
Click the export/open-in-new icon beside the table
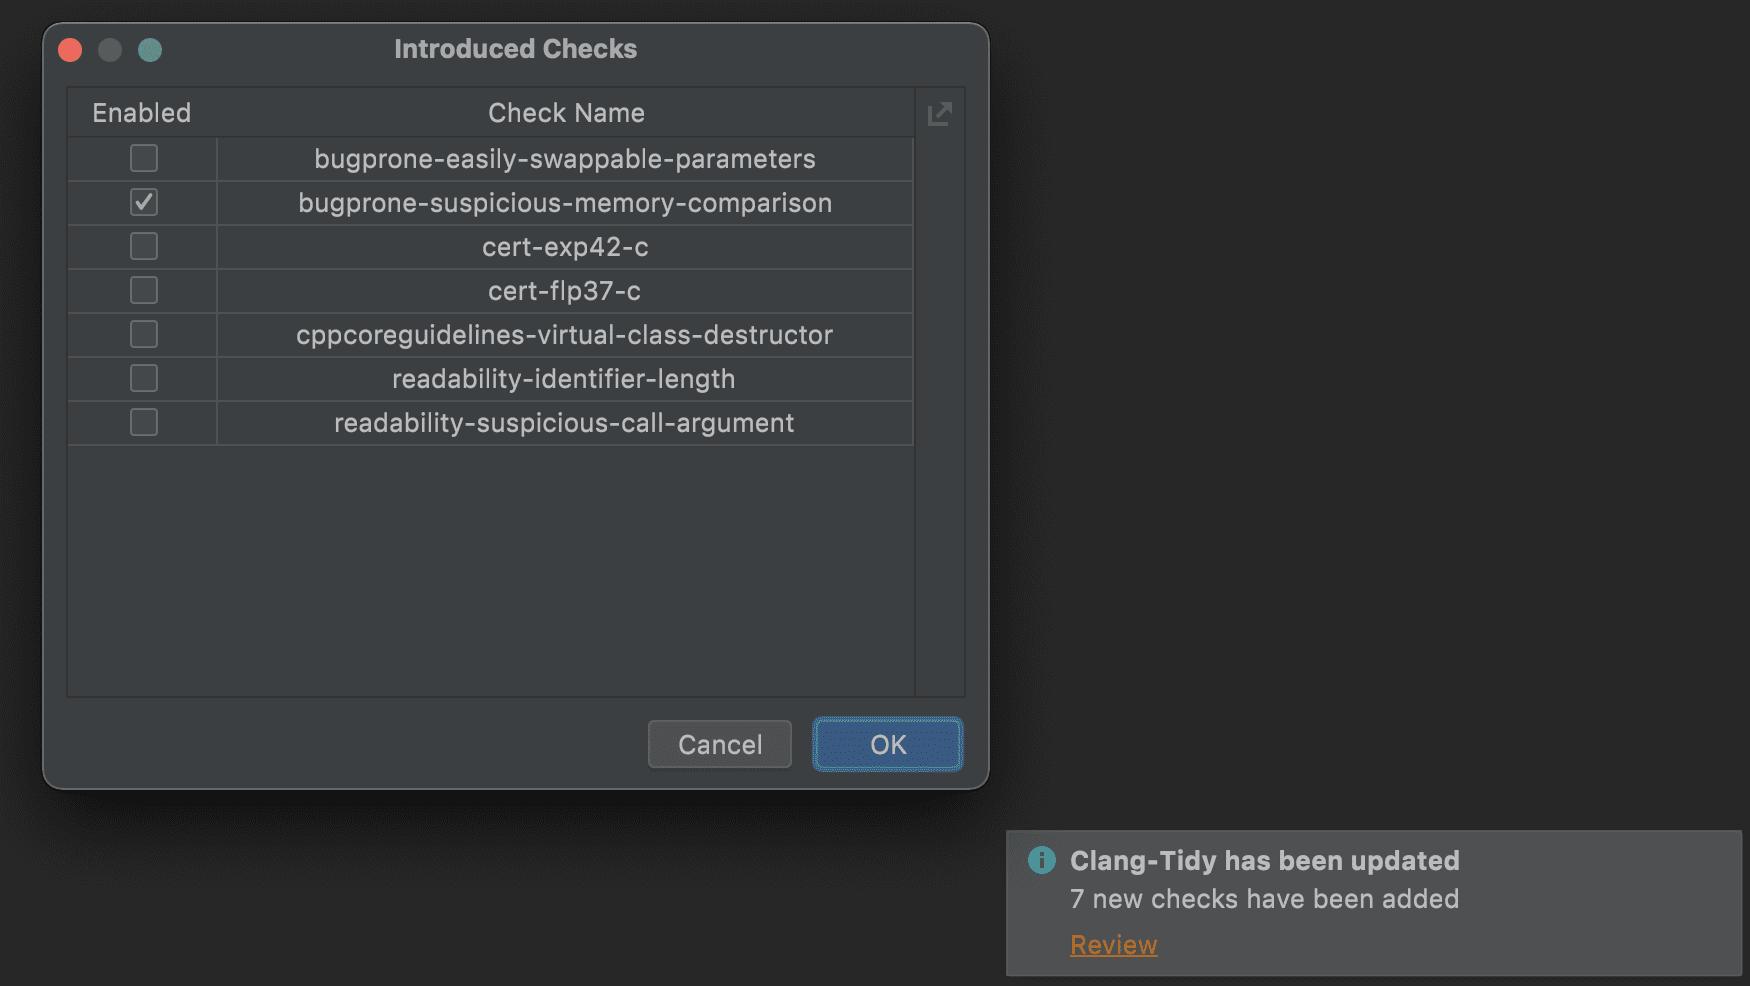[939, 114]
